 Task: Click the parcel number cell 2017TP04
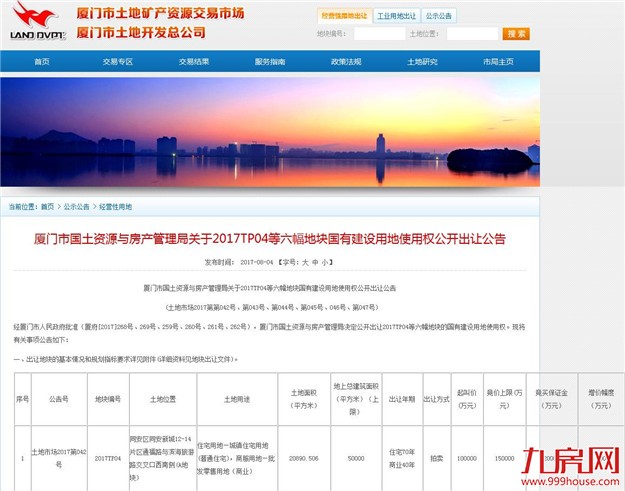point(108,458)
